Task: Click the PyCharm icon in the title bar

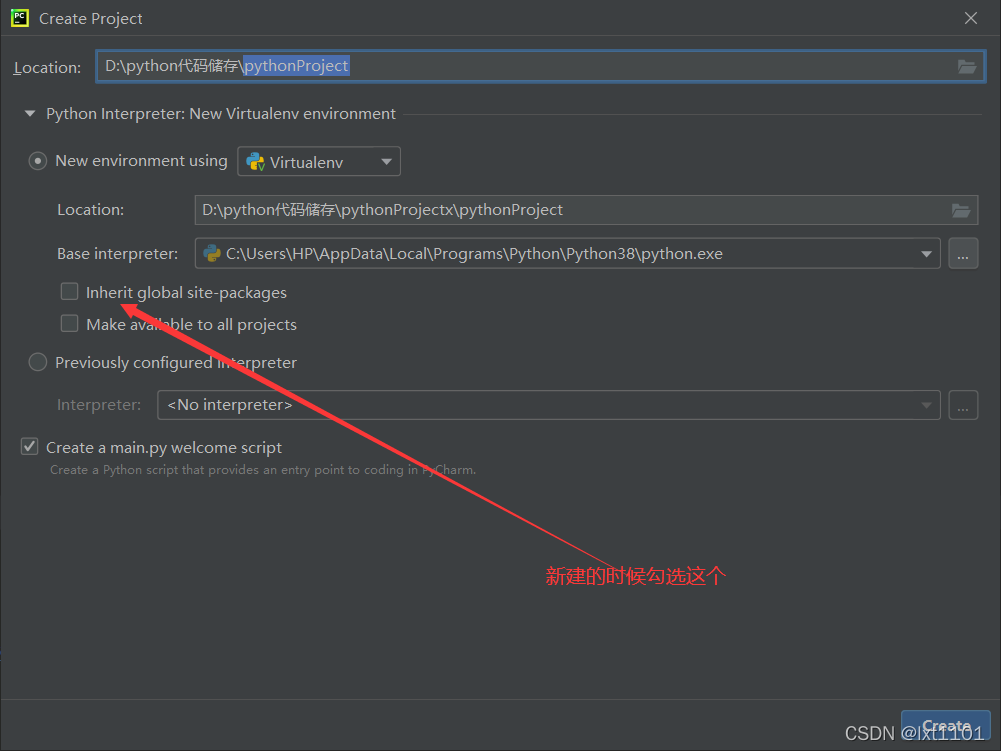Action: pyautogui.click(x=18, y=17)
